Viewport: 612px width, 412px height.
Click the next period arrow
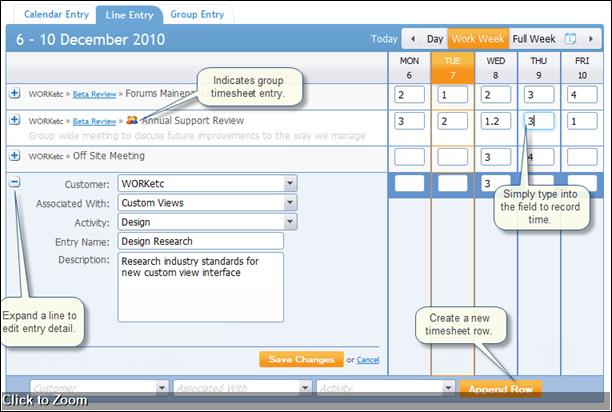590,39
